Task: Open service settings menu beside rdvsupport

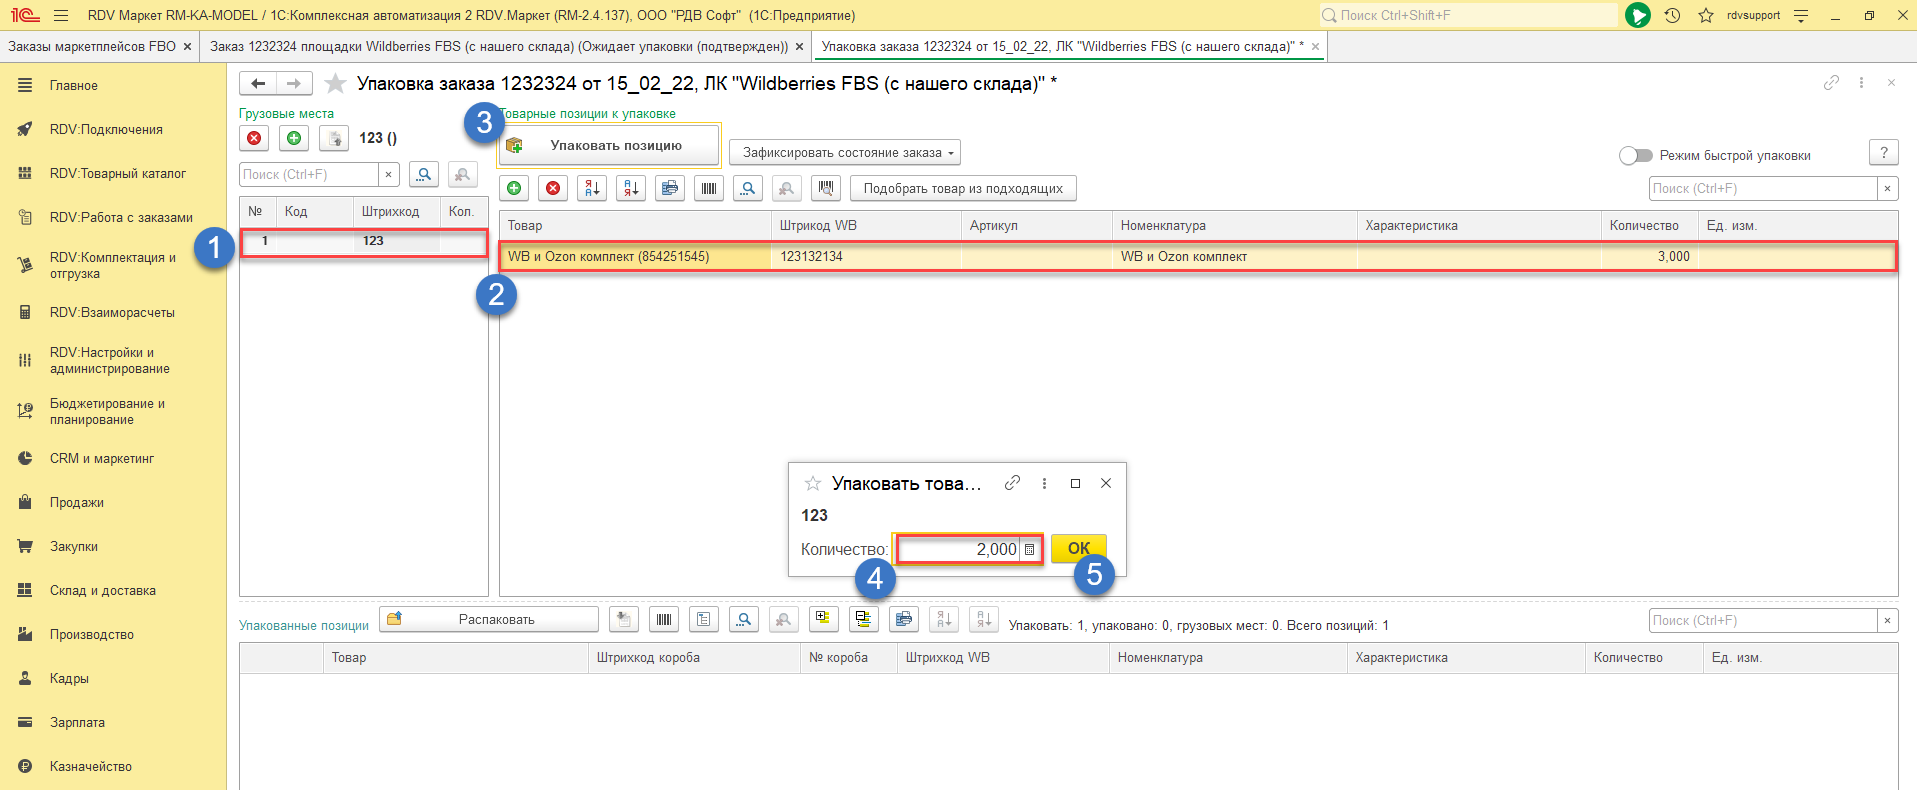Action: pos(1801,15)
